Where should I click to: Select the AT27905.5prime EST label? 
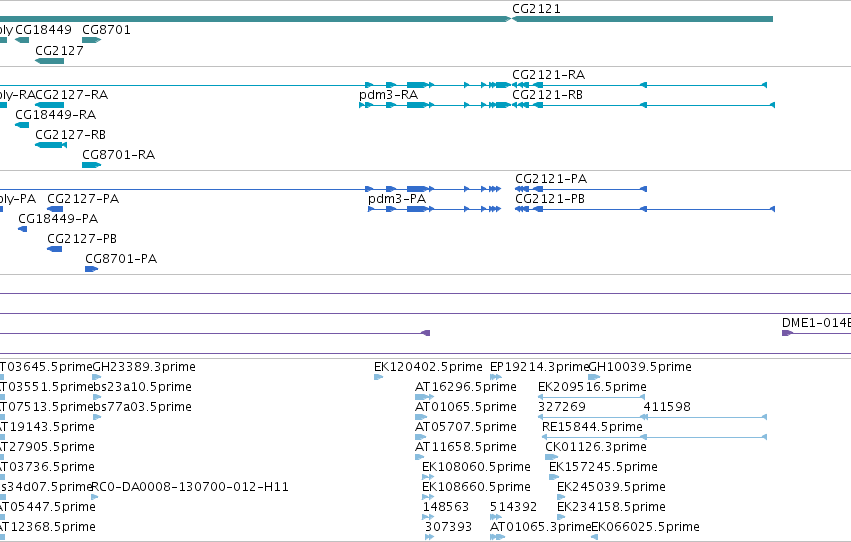tap(47, 447)
